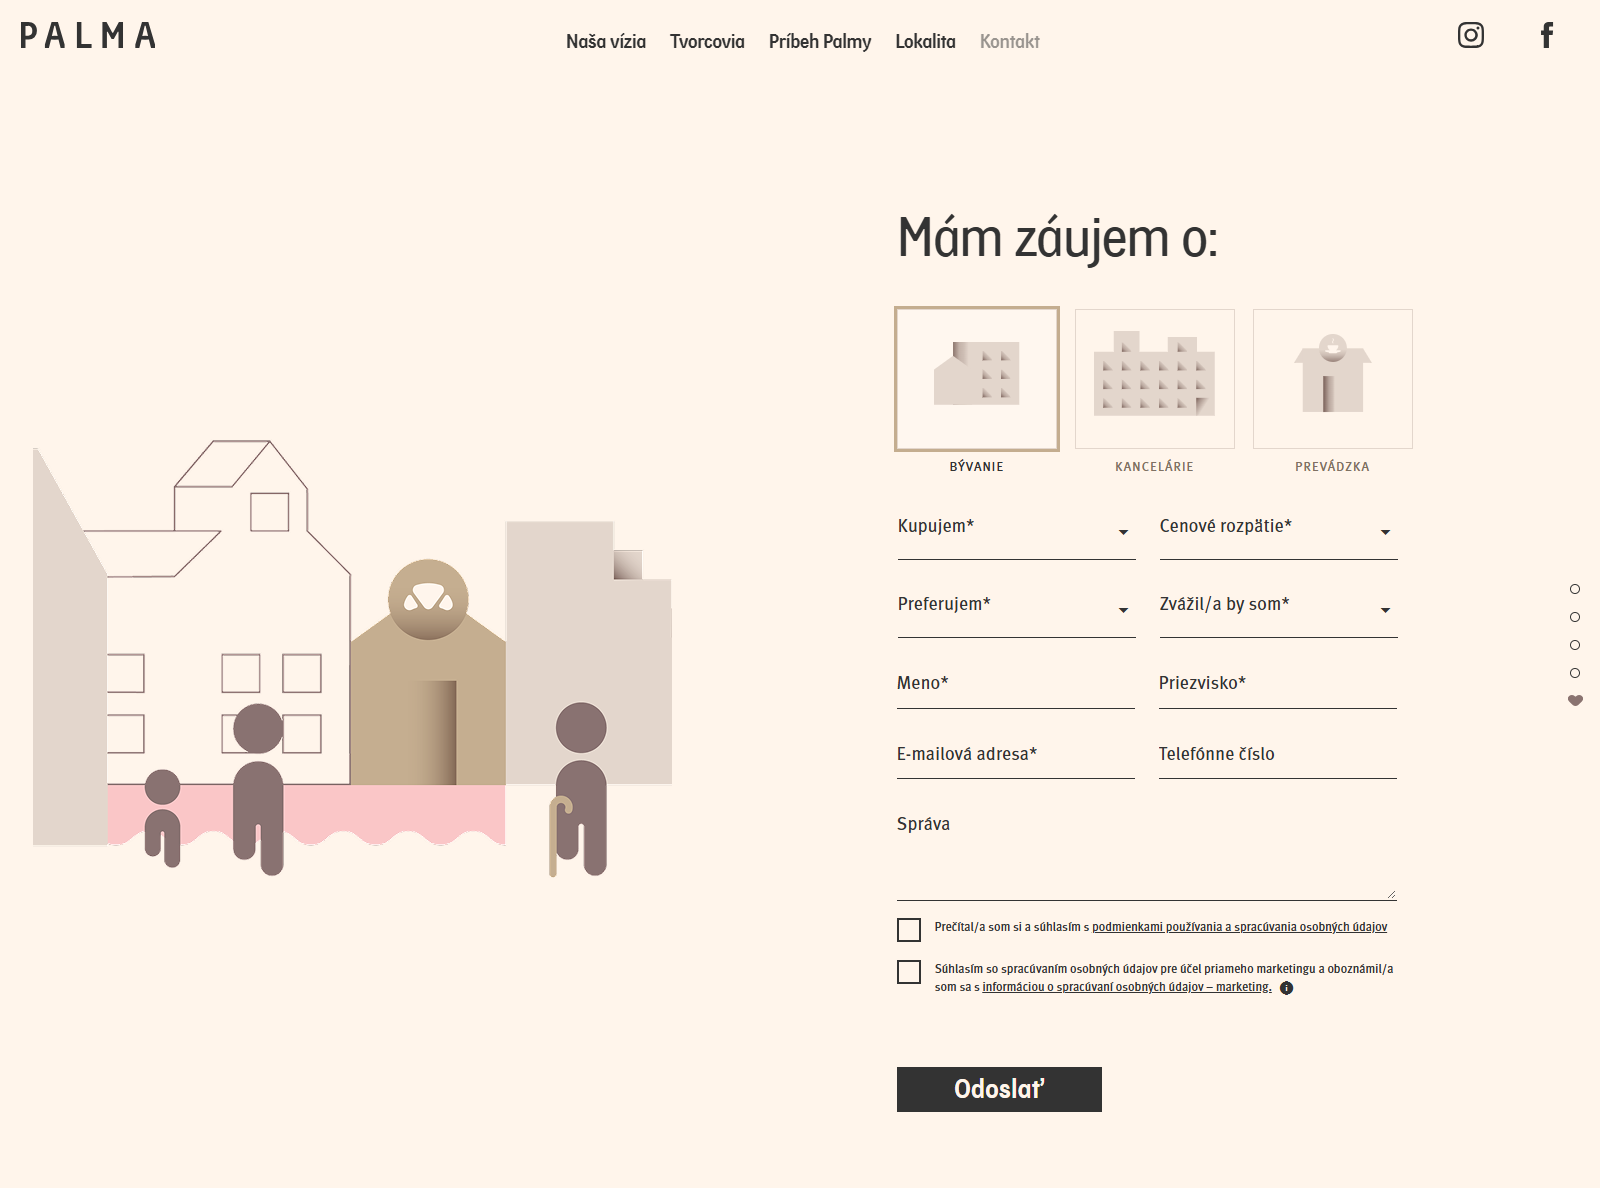Viewport: 1600px width, 1188px height.
Task: Click the info icon next to marketing consent
Action: click(x=1287, y=988)
